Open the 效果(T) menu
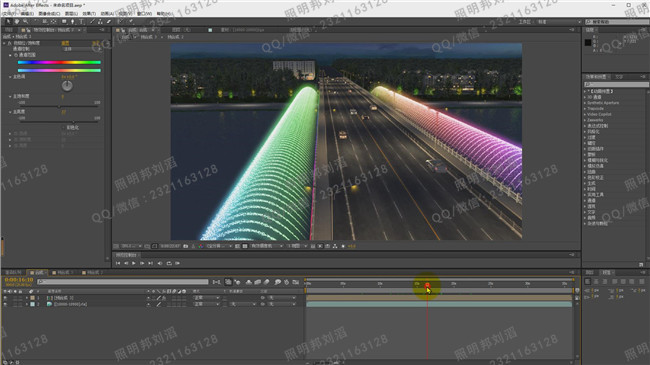The width and height of the screenshot is (650, 365). pos(89,14)
